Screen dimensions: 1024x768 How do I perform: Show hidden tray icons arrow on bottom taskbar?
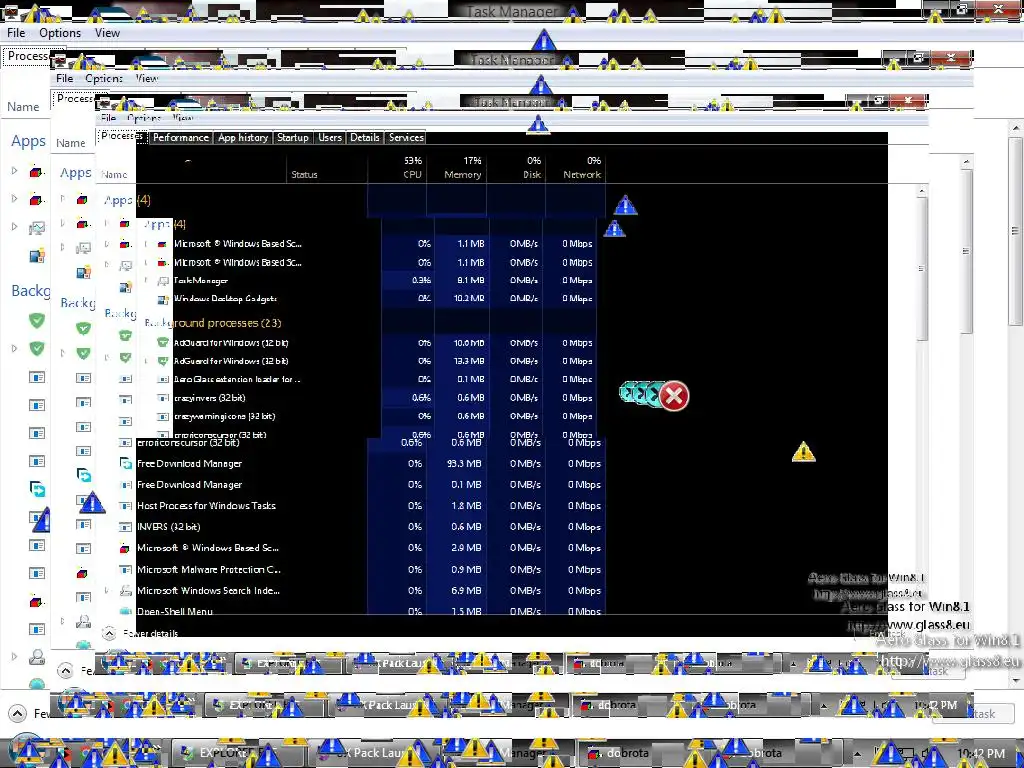857,753
